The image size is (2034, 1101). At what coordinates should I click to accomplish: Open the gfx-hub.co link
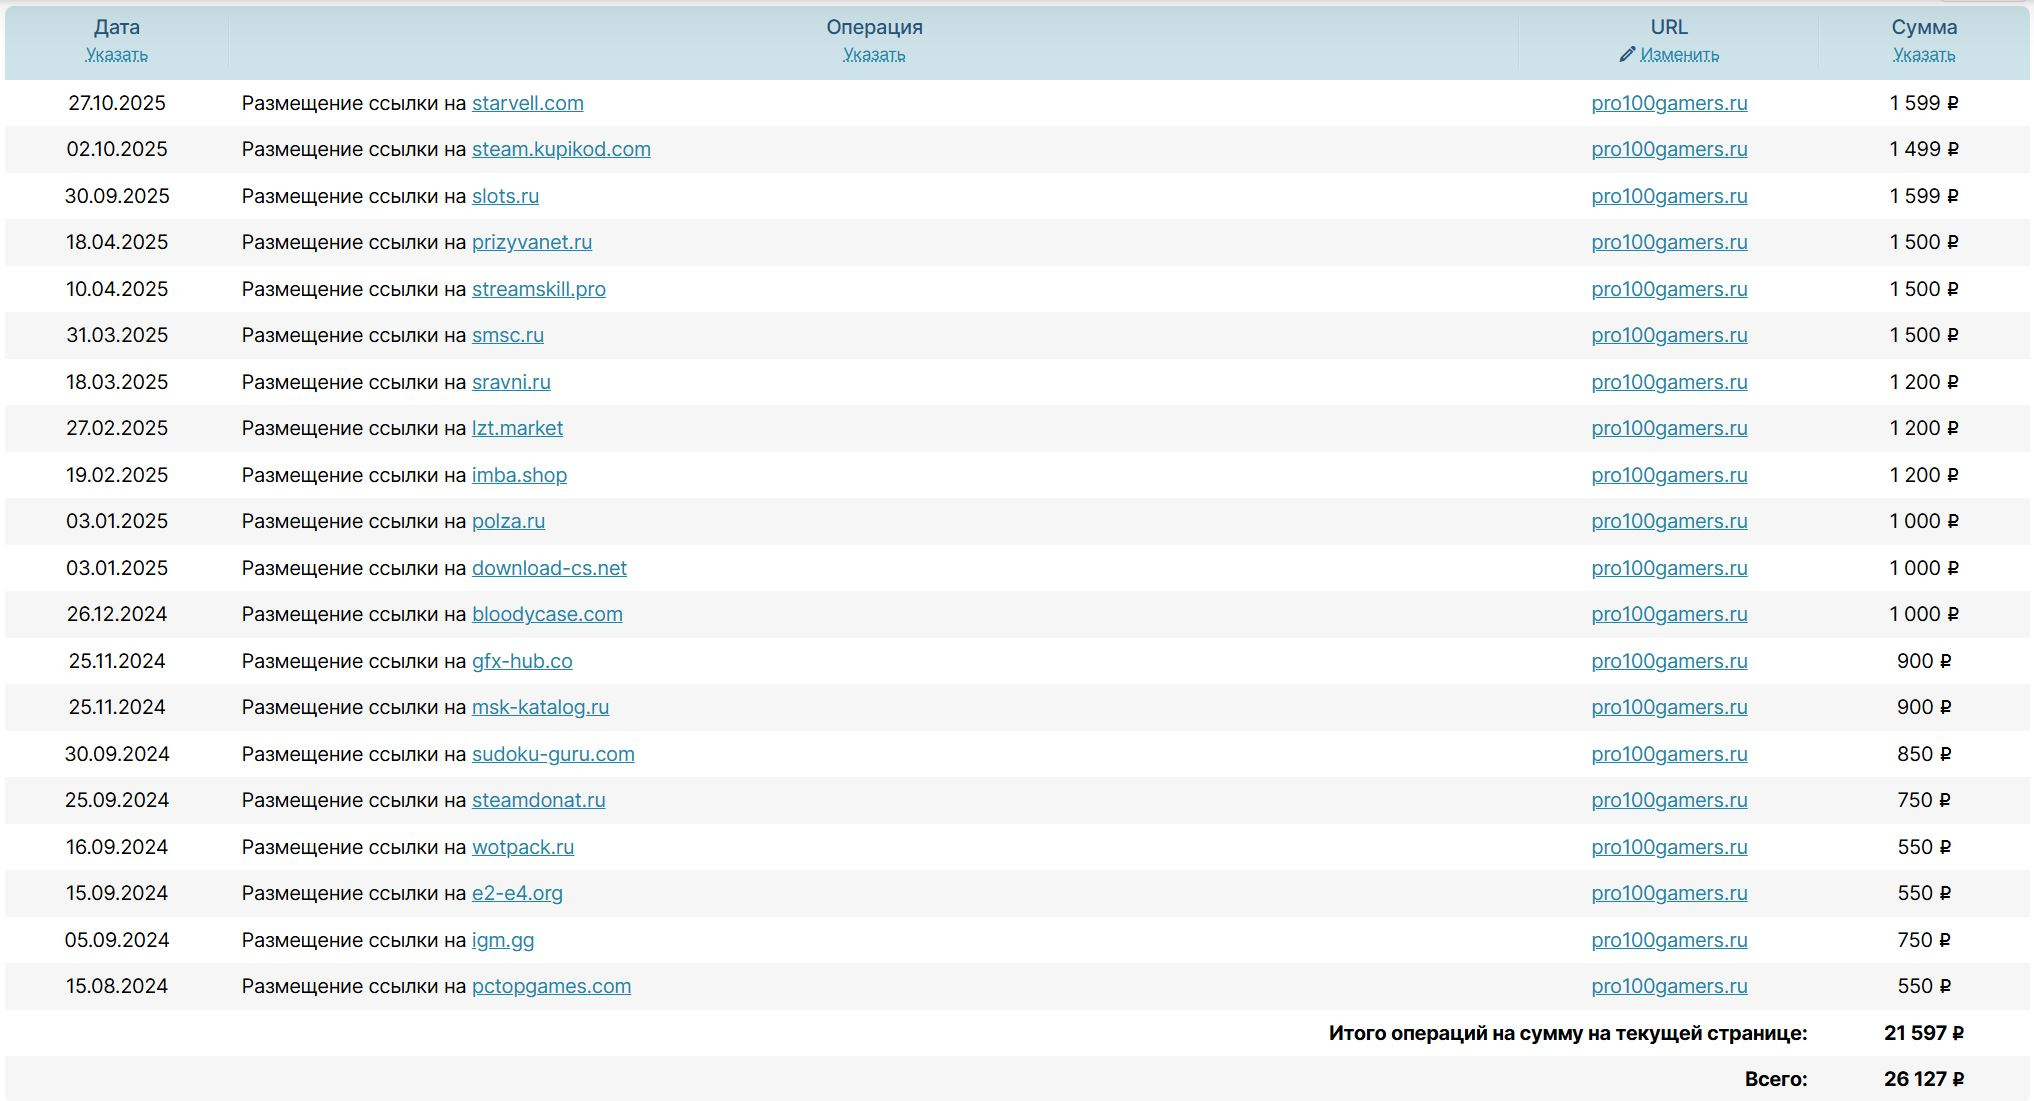click(x=522, y=661)
